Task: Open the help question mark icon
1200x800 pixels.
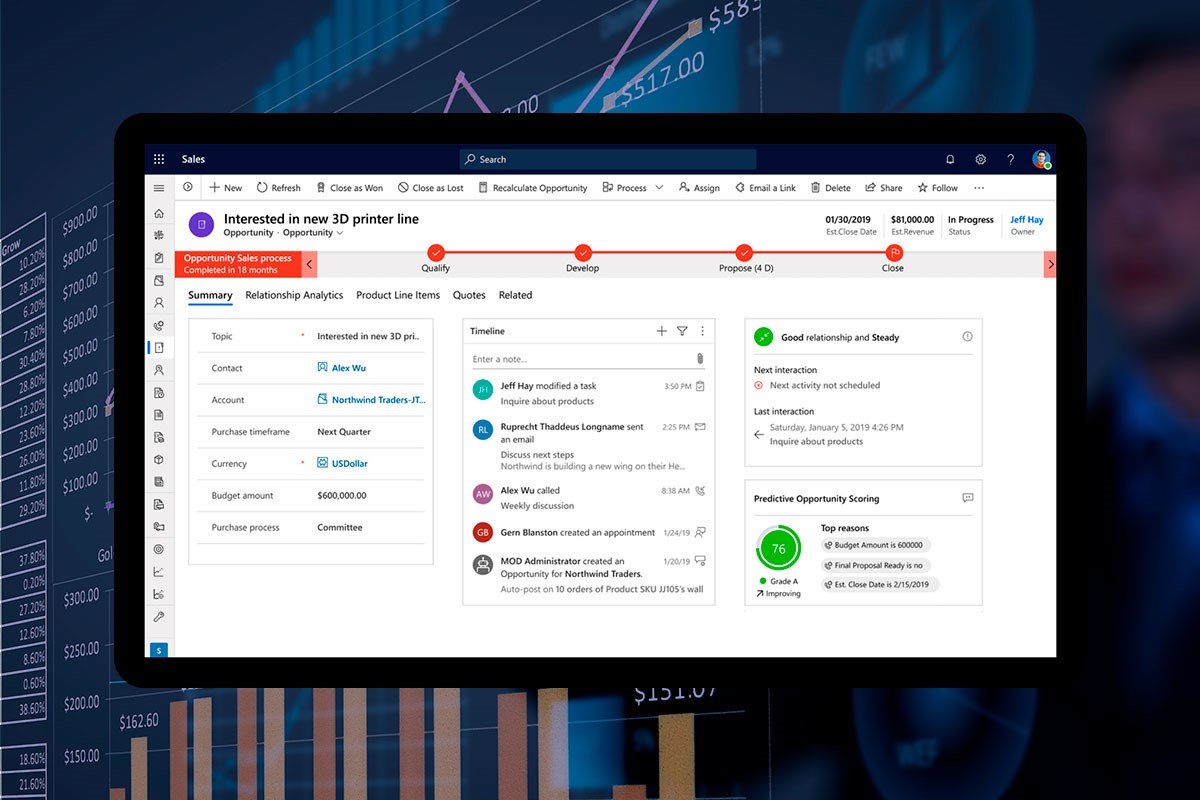Action: tap(1011, 159)
